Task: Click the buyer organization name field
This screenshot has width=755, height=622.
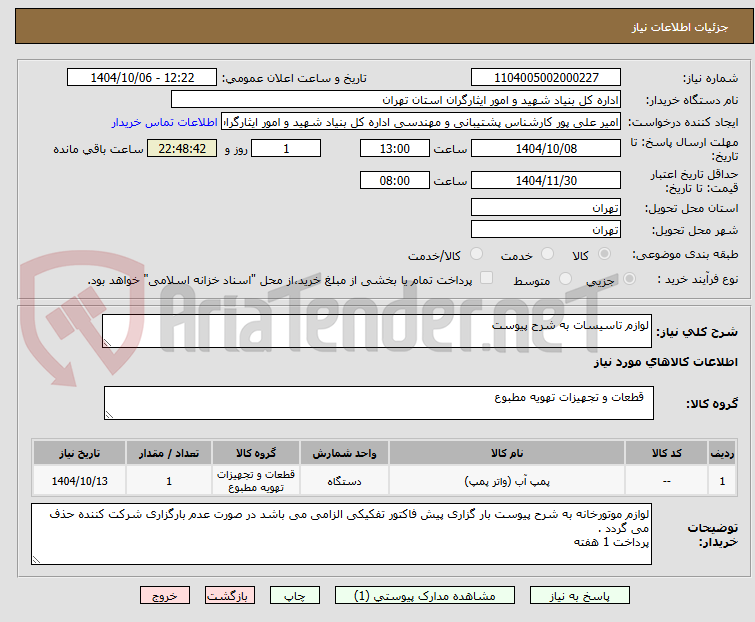Action: click(x=396, y=100)
